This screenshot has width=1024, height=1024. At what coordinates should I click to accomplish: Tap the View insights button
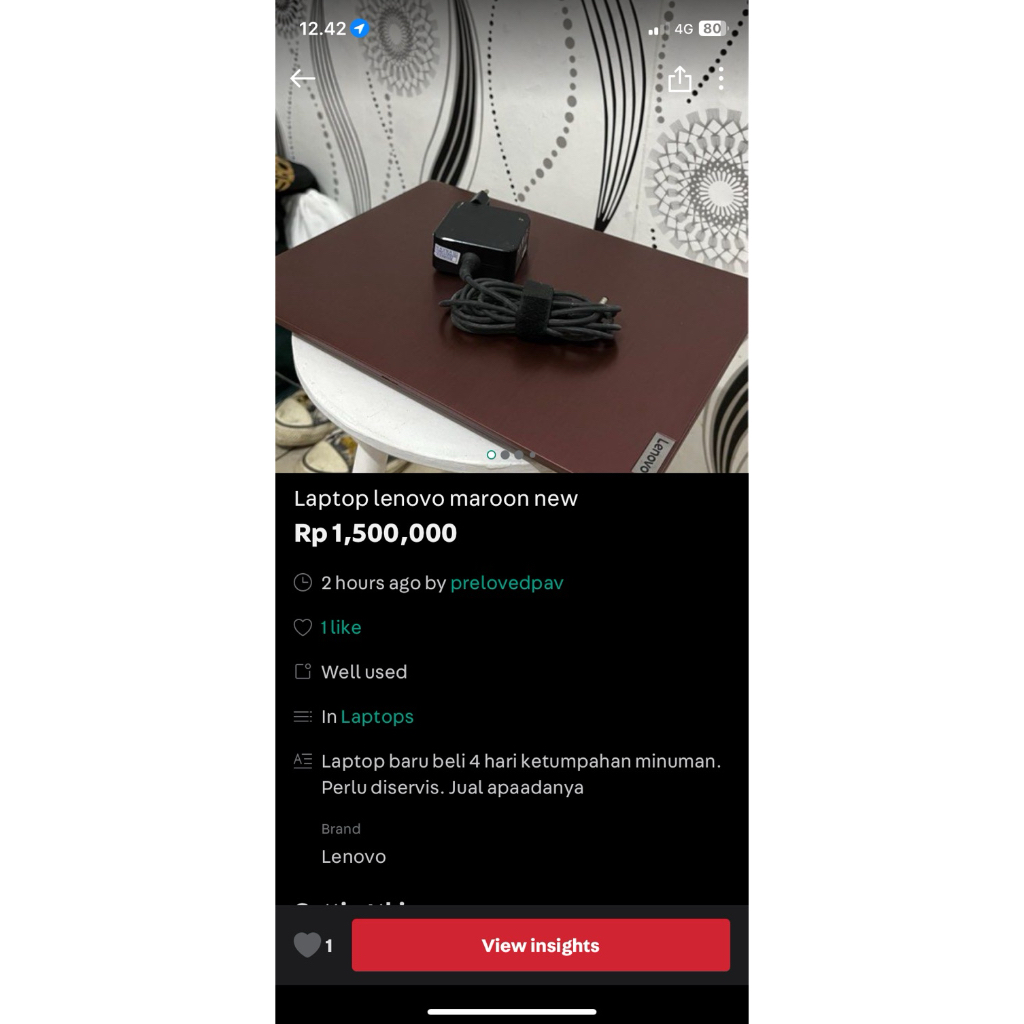pos(541,945)
